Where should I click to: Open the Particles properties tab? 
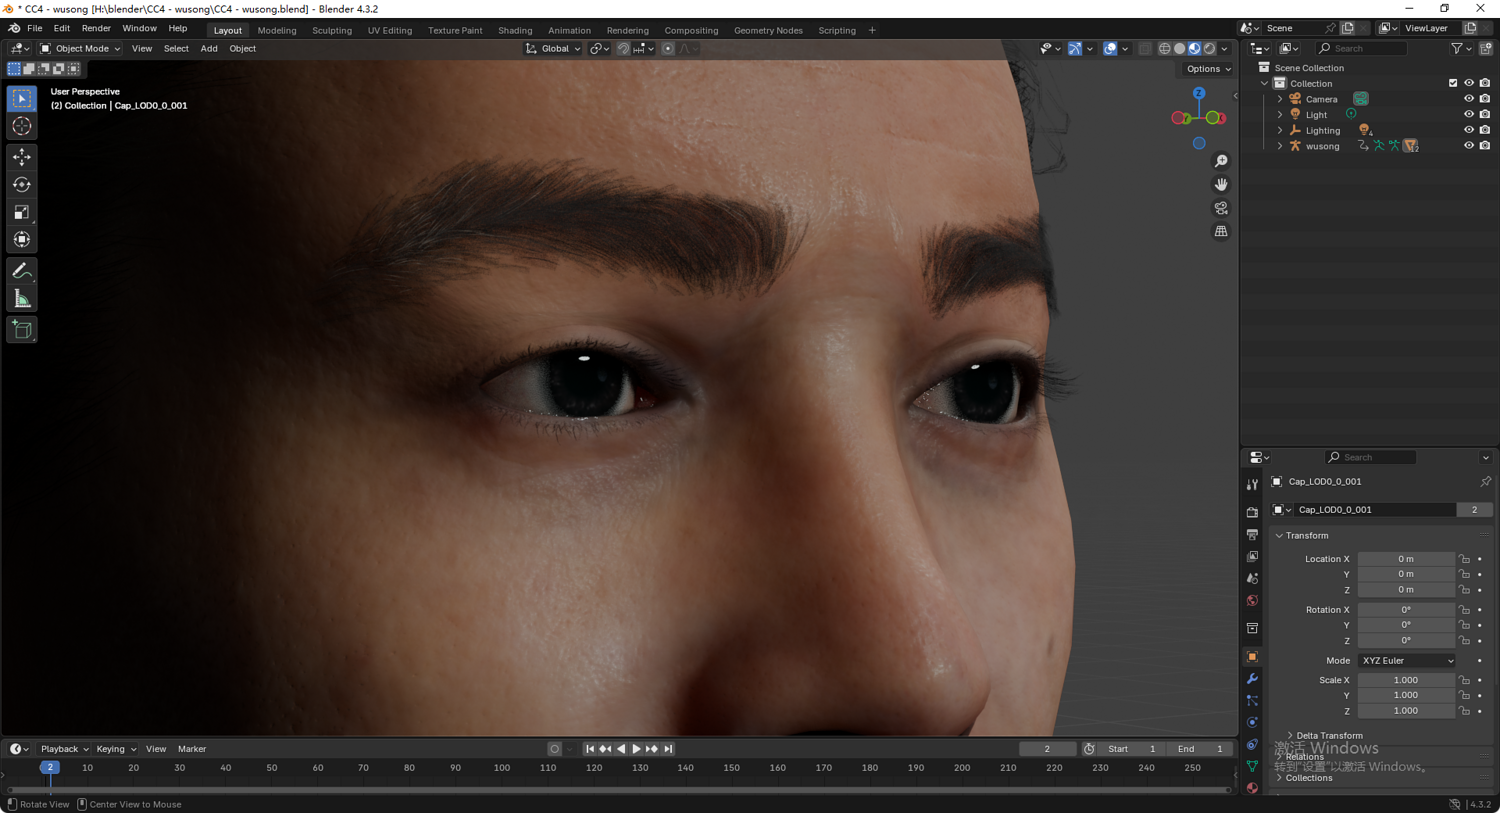(x=1252, y=701)
